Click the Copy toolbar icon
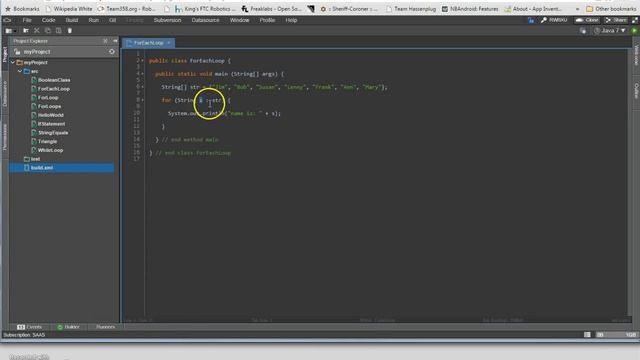Viewport: 640px width, 360px height. pos(48,31)
